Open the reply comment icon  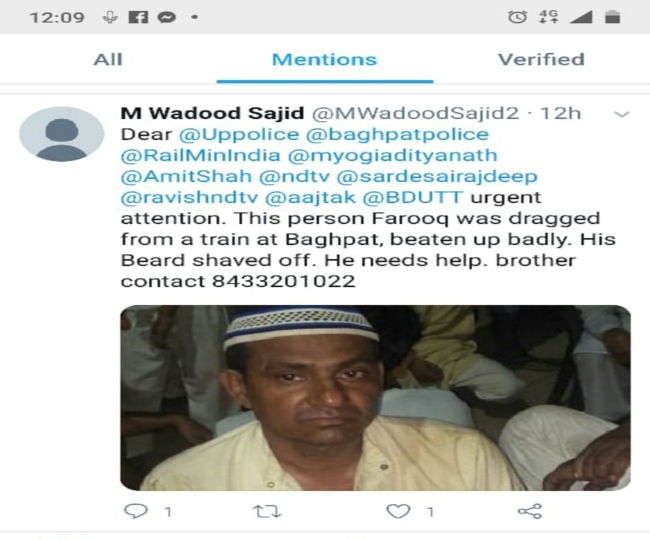point(136,511)
